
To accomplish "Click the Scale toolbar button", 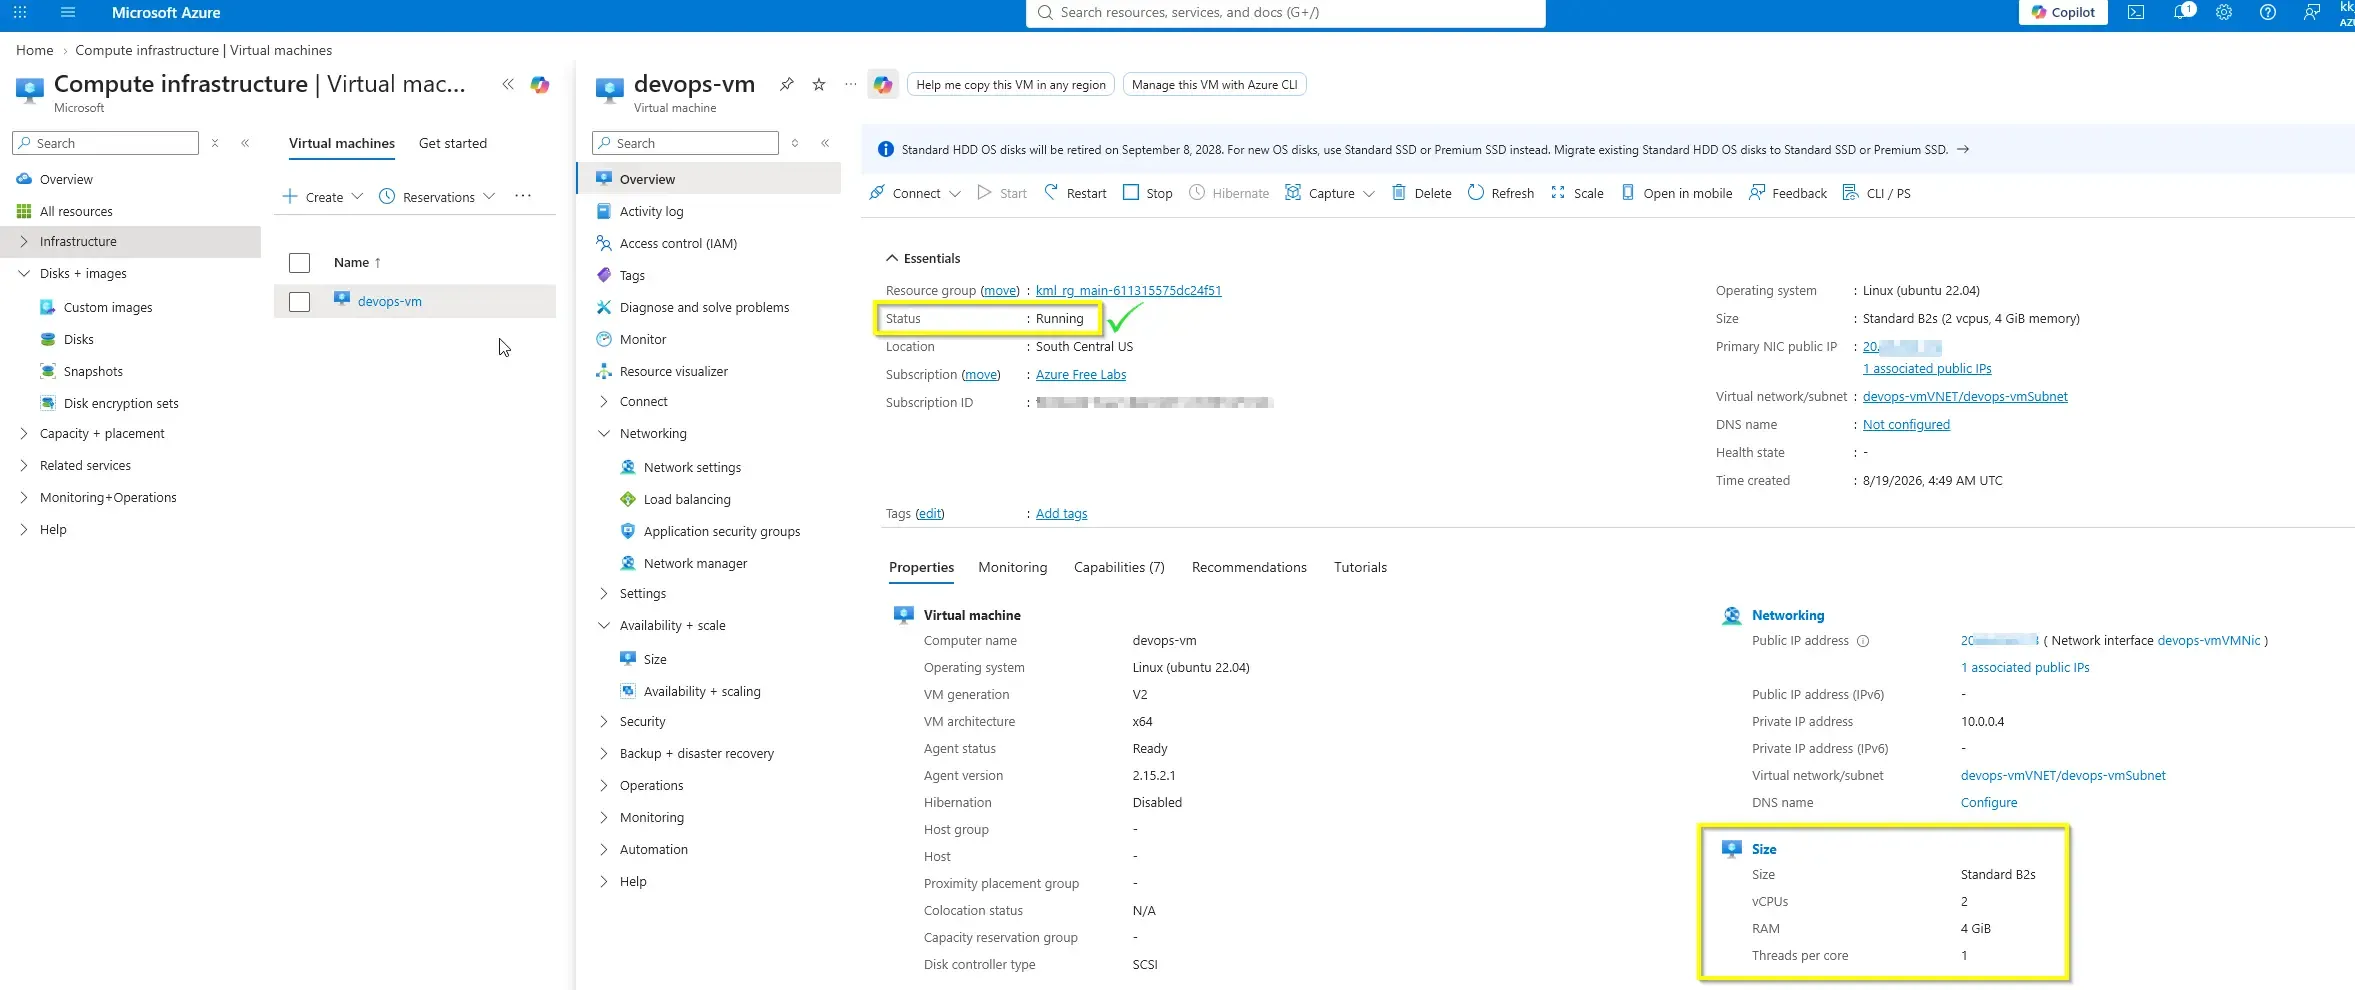I will pos(1577,193).
